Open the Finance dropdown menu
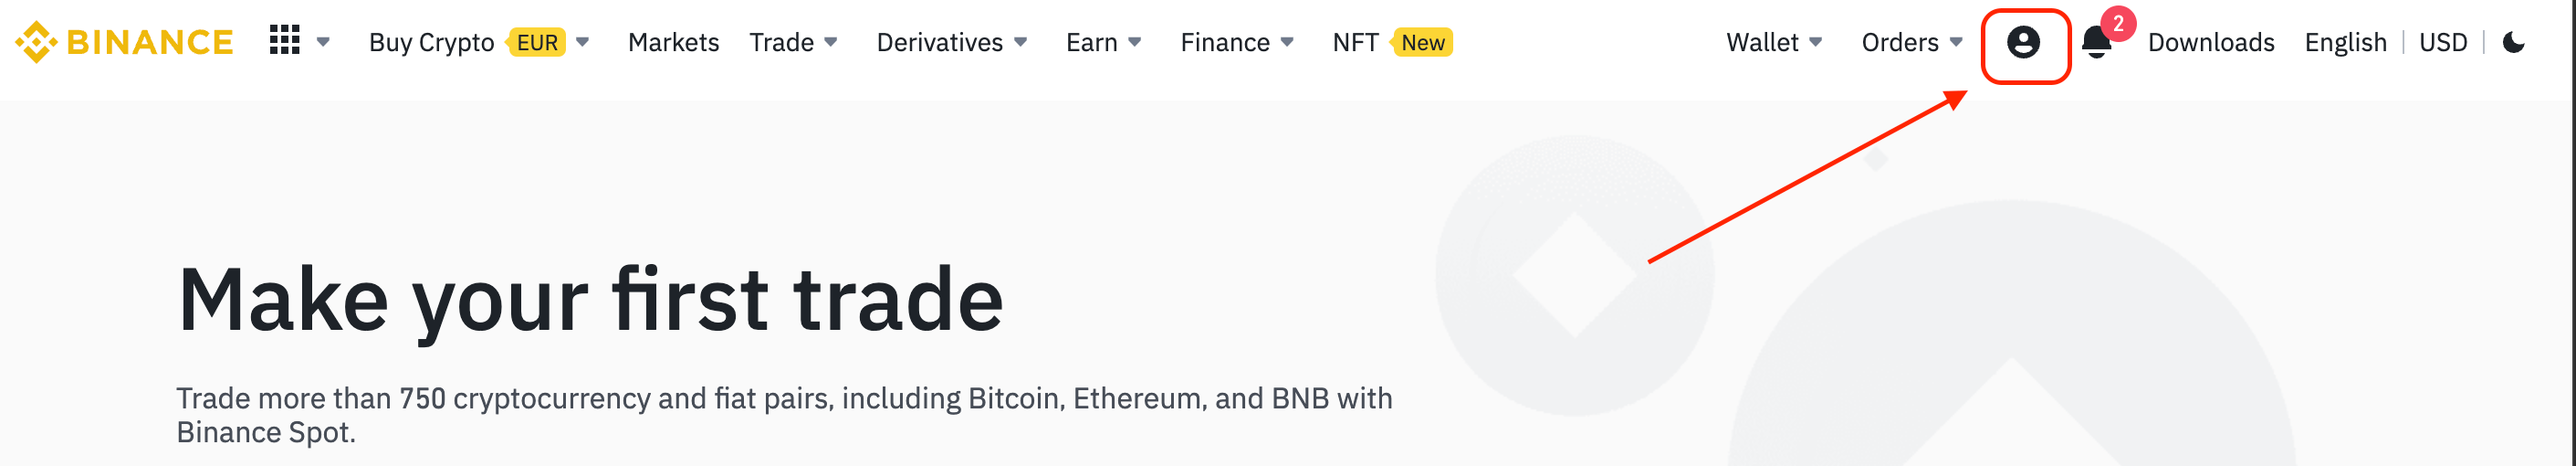Viewport: 2576px width, 466px height. pyautogui.click(x=1237, y=42)
